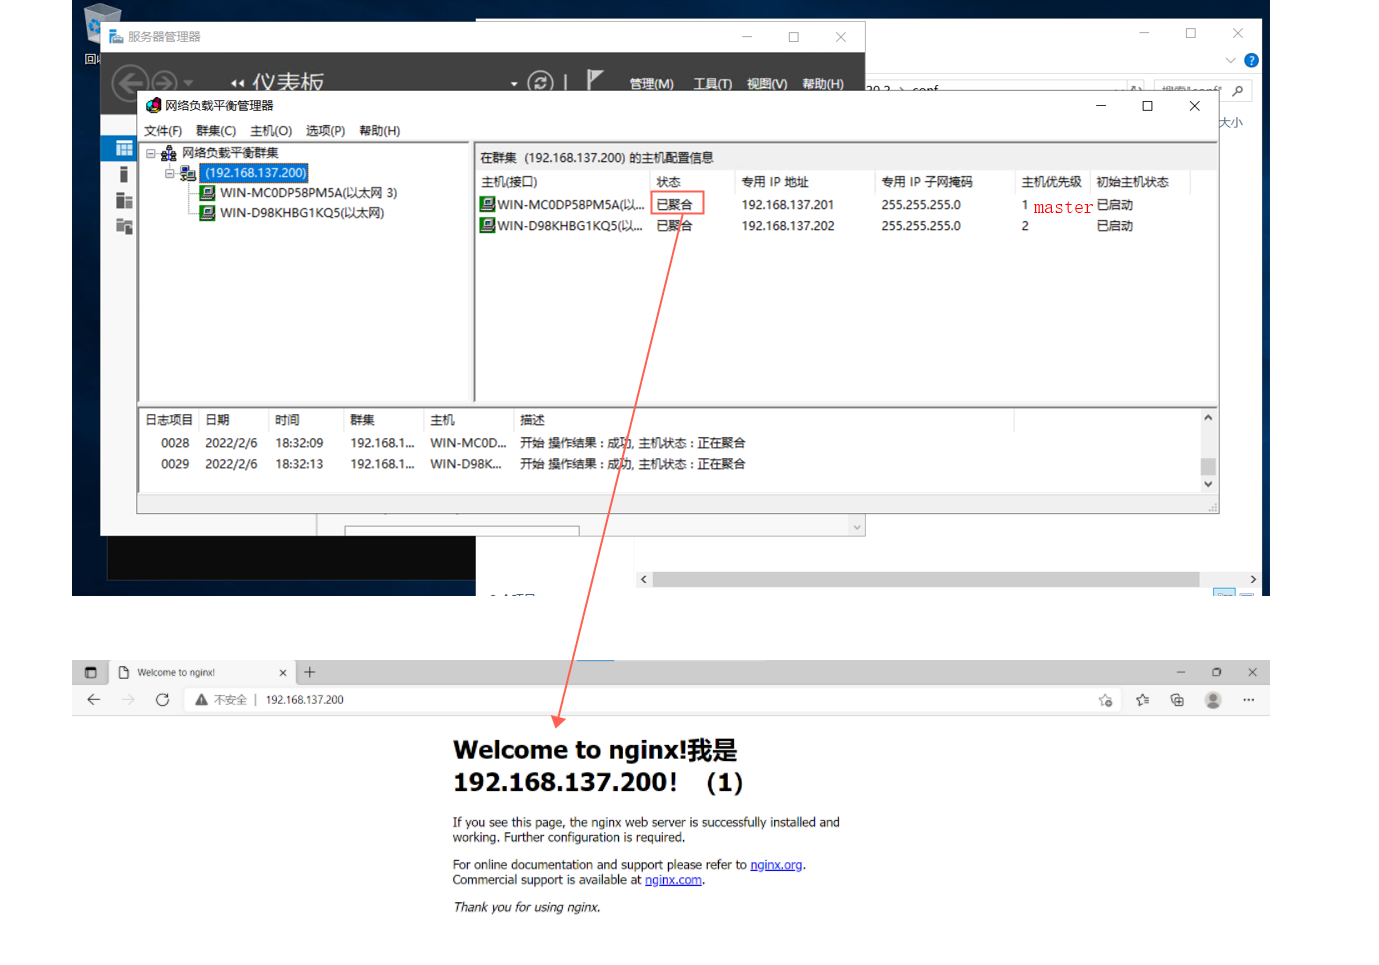This screenshot has height=965, width=1379.
Task: Click the search magnifier in Explorer window
Action: (x=1238, y=91)
